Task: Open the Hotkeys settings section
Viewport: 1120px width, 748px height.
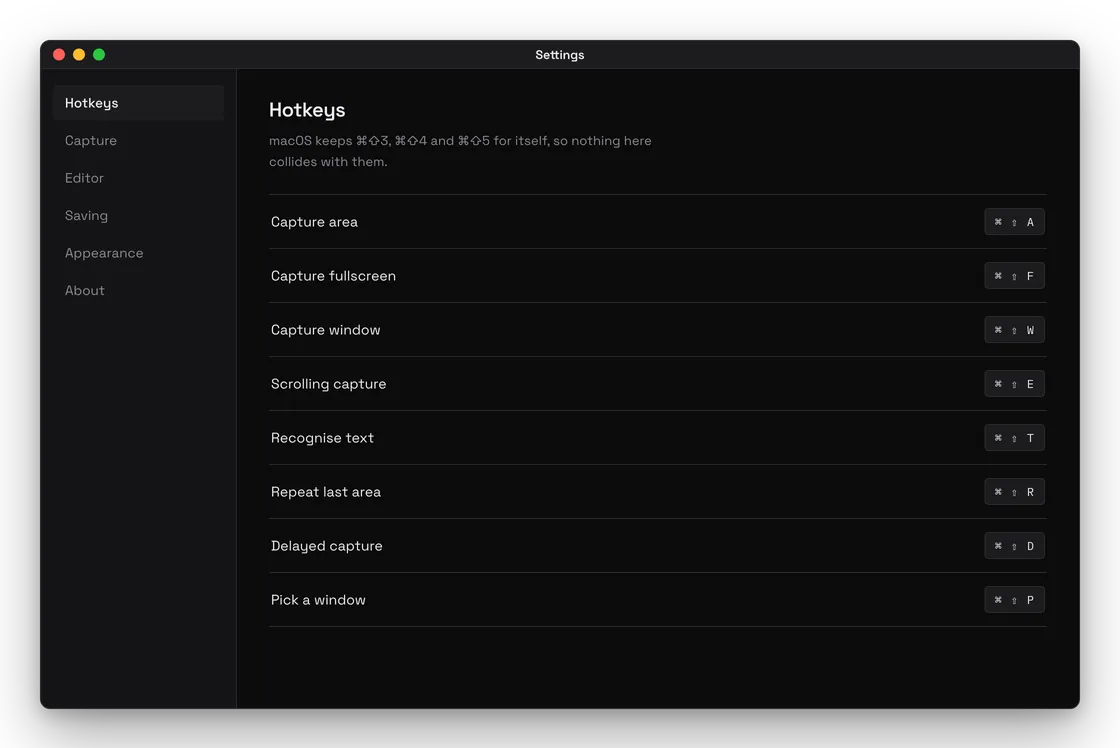Action: [x=139, y=103]
